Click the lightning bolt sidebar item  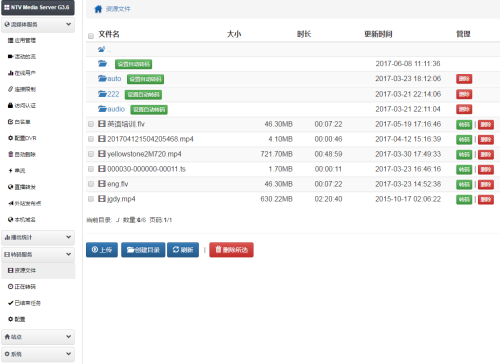pyautogui.click(x=17, y=171)
